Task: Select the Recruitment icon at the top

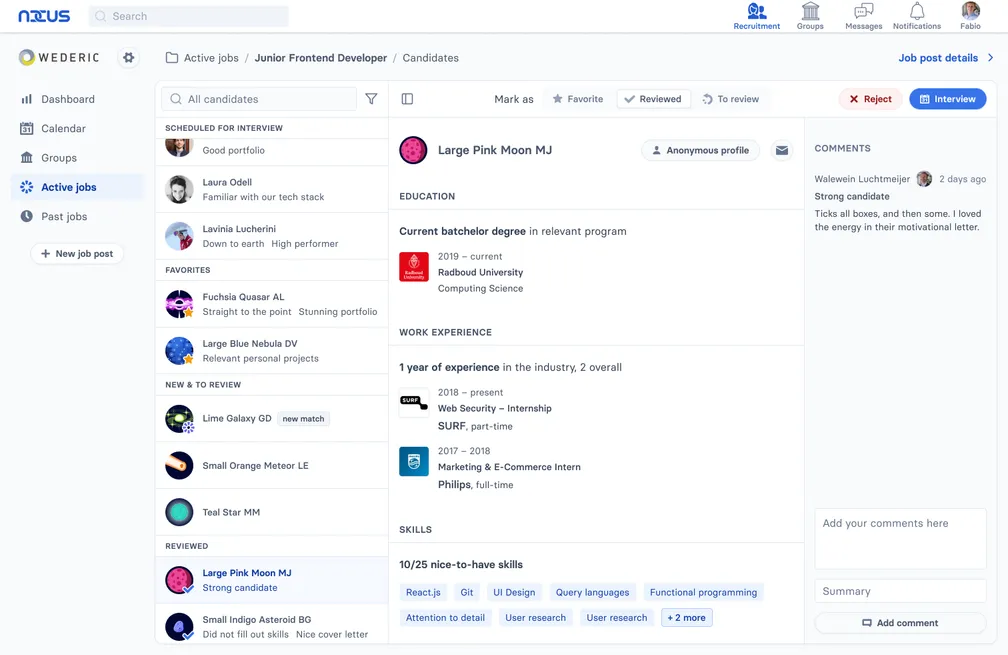Action: pos(756,15)
